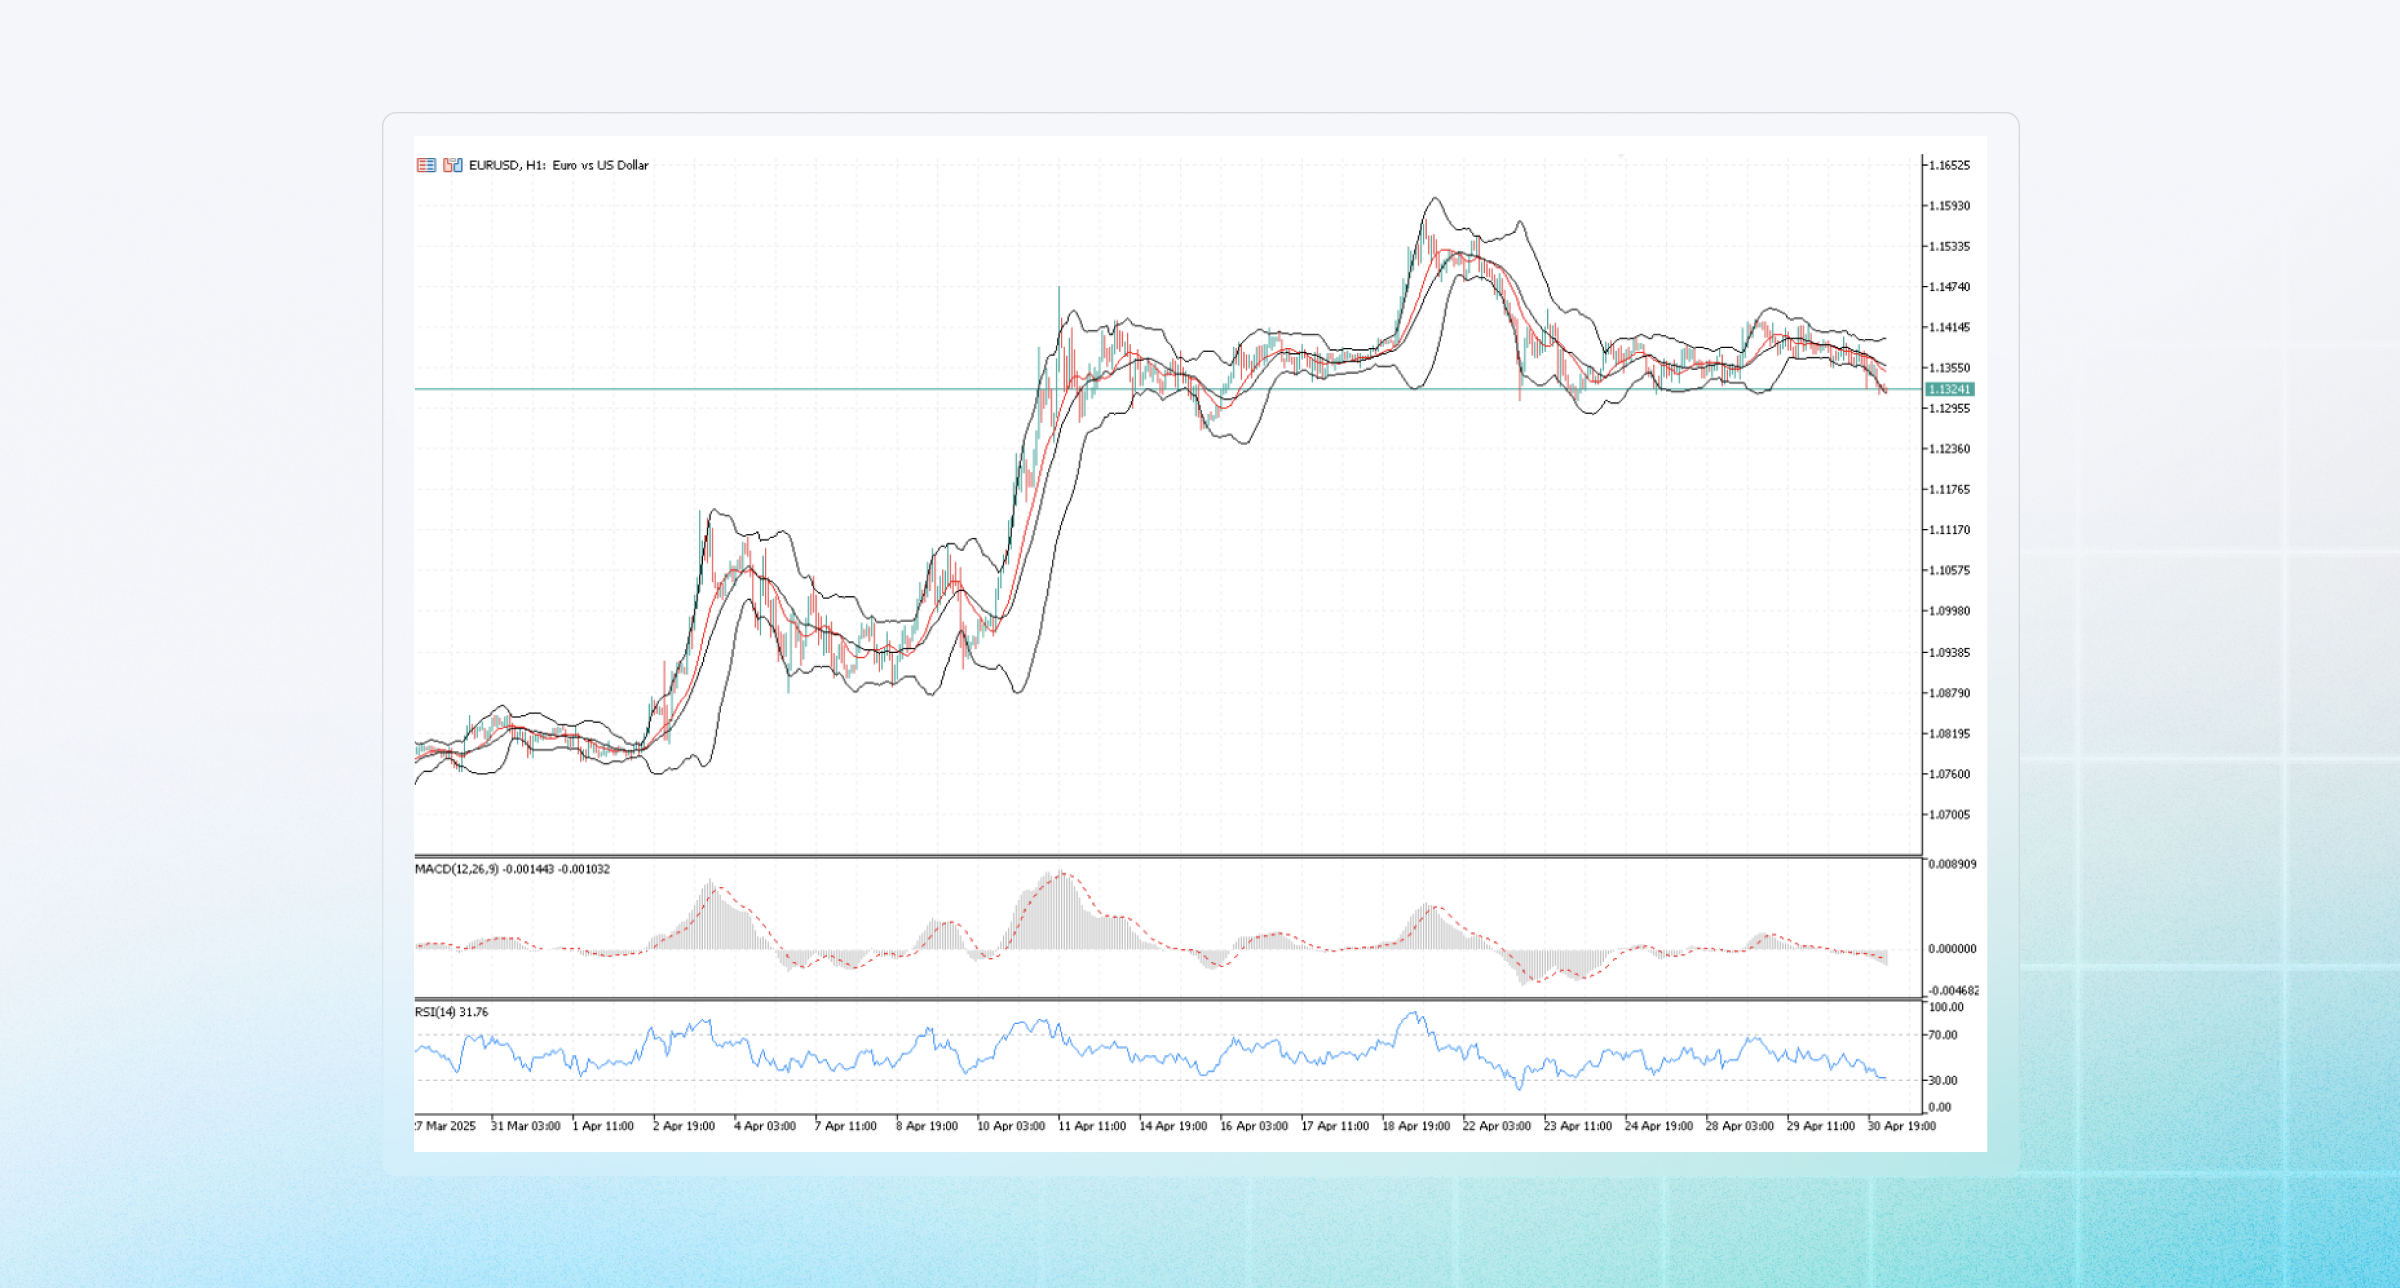Click the RSI 70.00 level label

point(1942,1035)
